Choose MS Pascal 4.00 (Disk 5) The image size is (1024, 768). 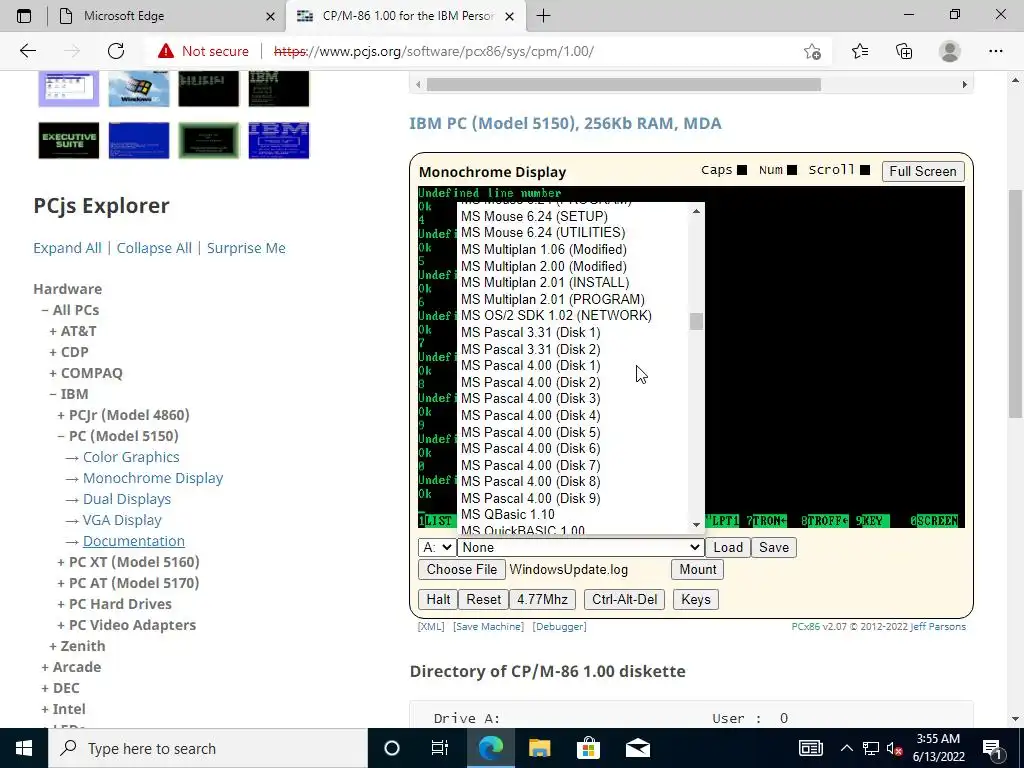click(x=530, y=432)
